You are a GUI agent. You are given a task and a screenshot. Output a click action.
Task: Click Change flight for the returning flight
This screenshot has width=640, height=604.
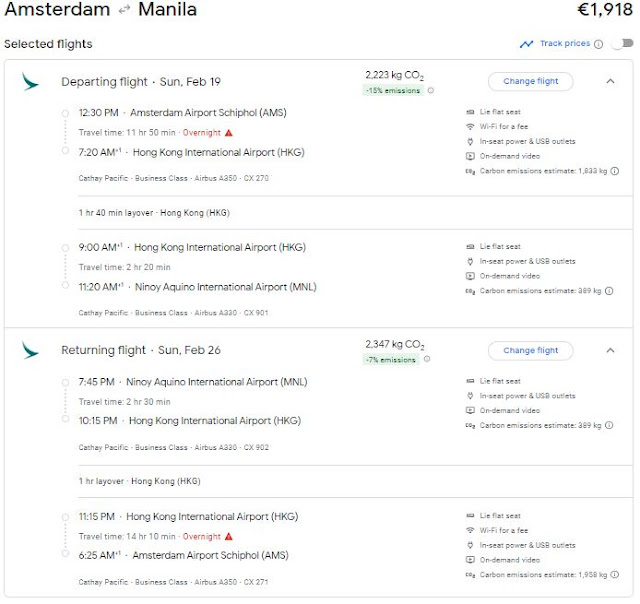click(530, 350)
